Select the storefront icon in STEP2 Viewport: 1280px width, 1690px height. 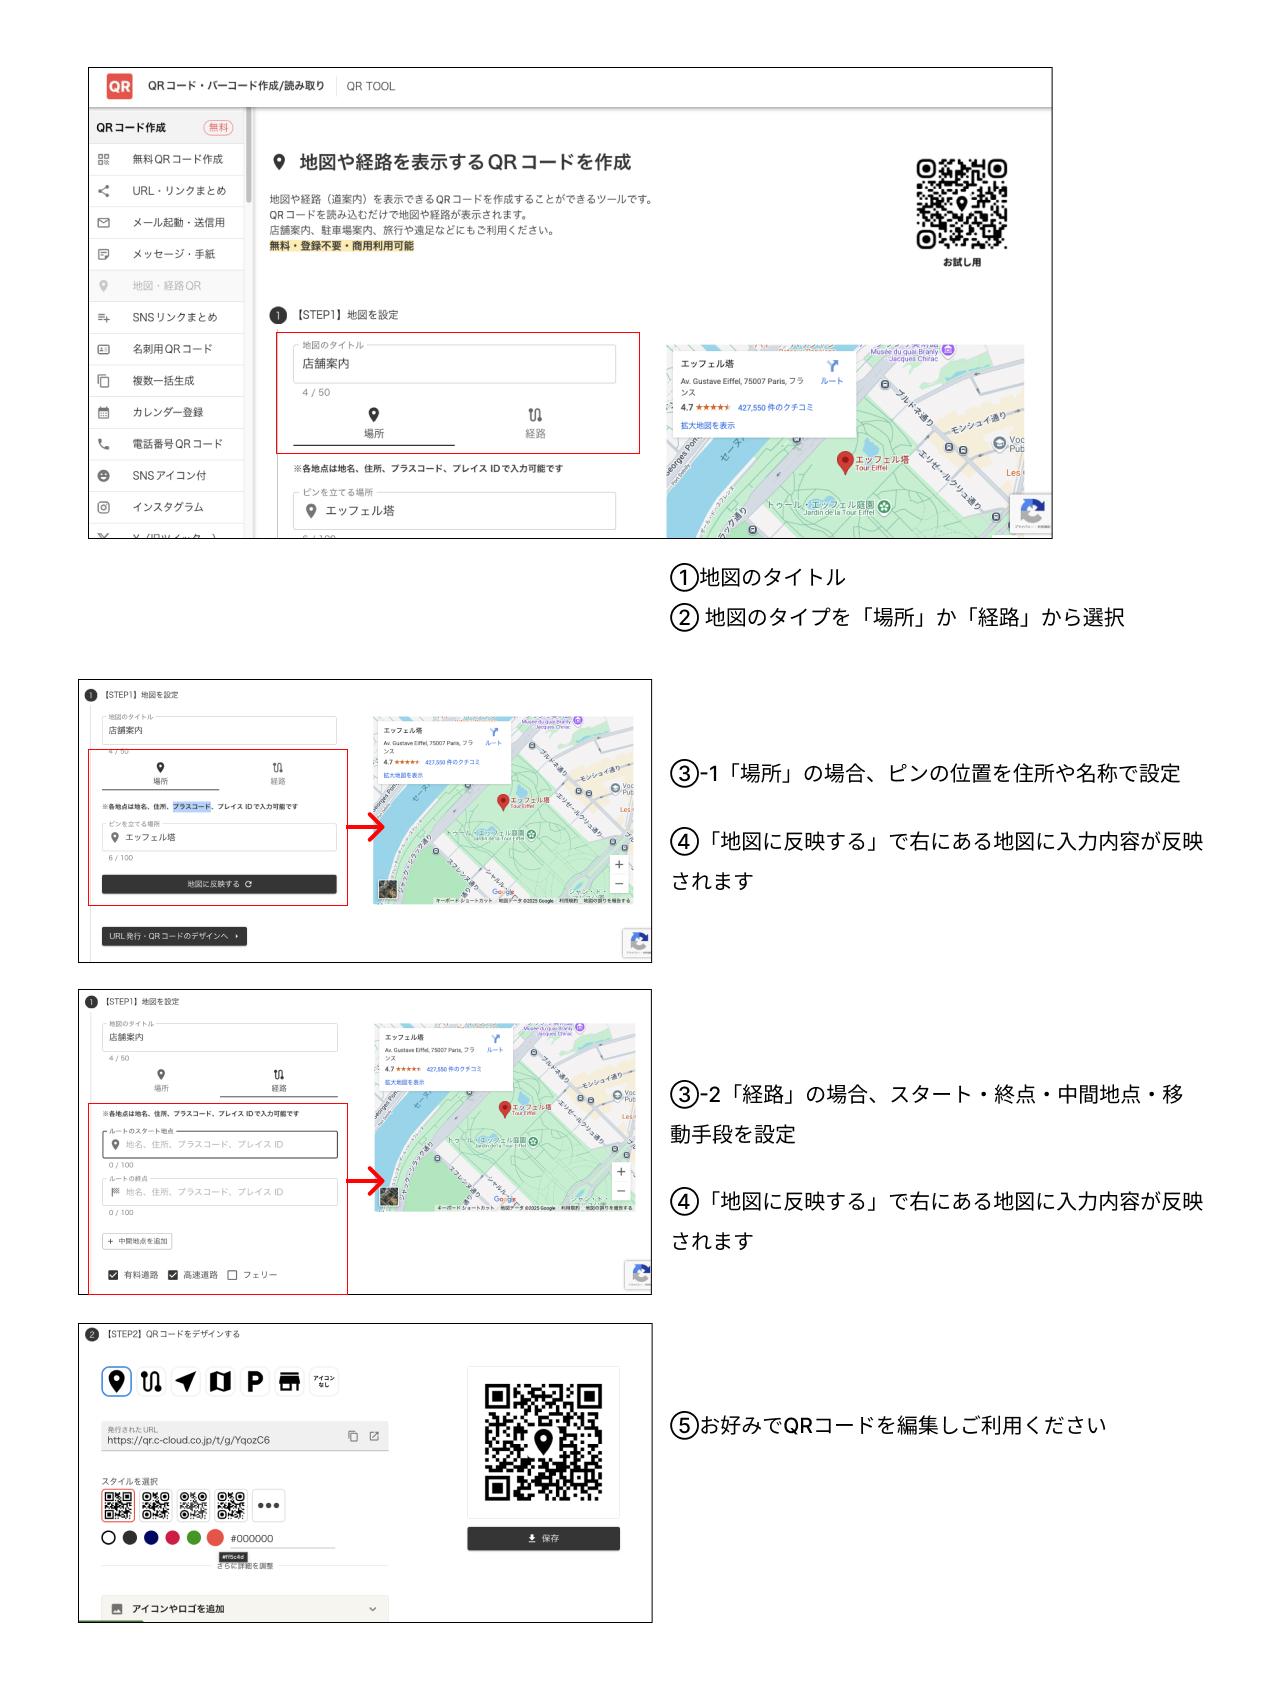click(x=289, y=1381)
